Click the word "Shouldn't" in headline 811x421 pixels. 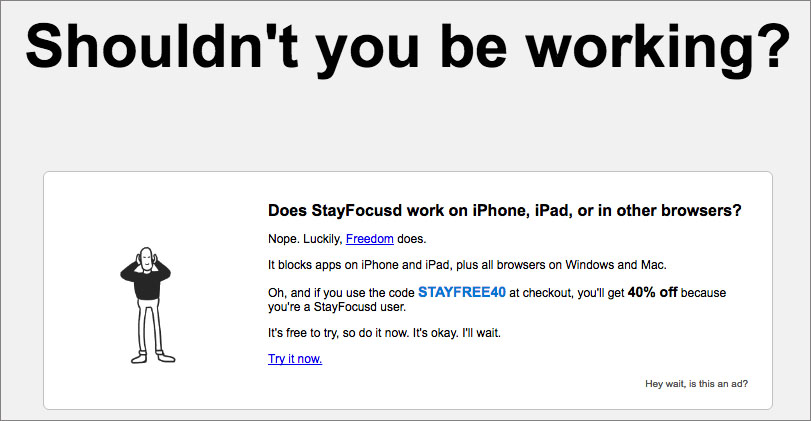(x=162, y=46)
